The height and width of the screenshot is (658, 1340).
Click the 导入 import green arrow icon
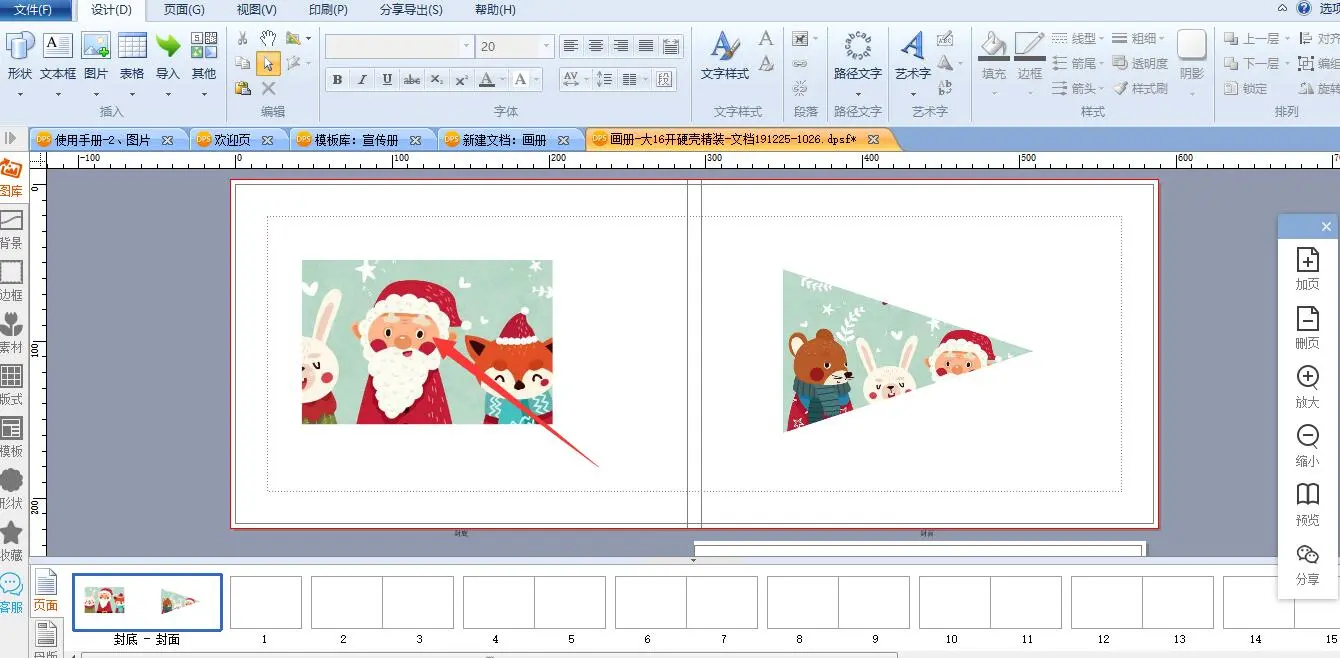click(168, 47)
